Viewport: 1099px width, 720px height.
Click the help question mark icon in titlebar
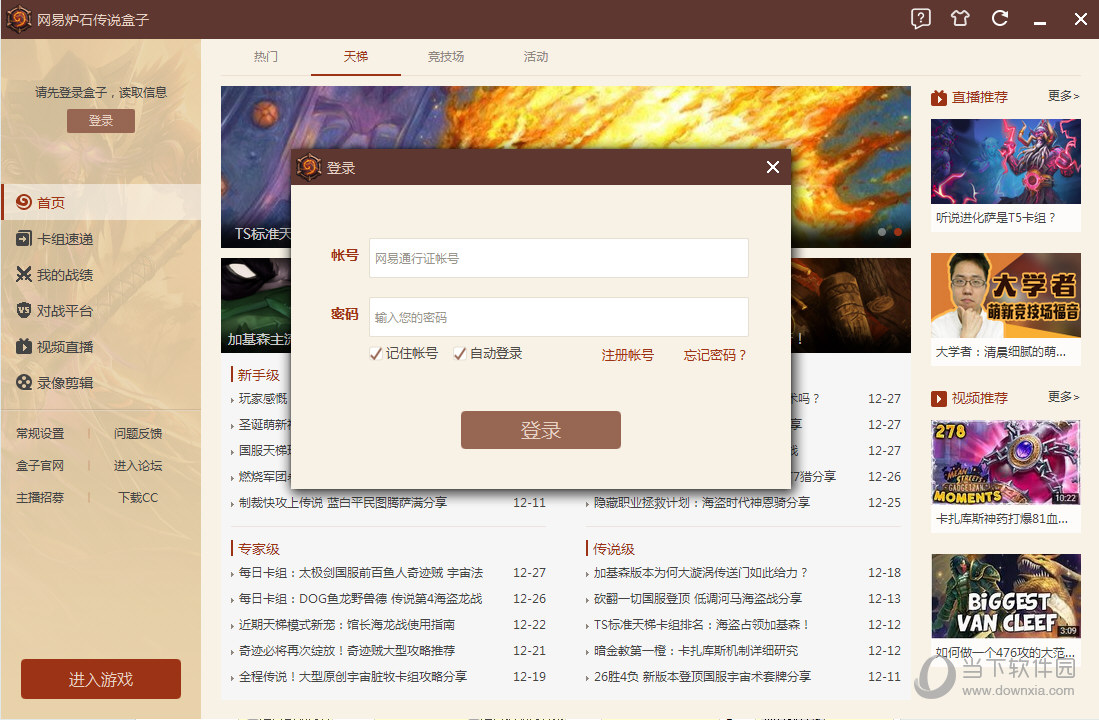(919, 19)
